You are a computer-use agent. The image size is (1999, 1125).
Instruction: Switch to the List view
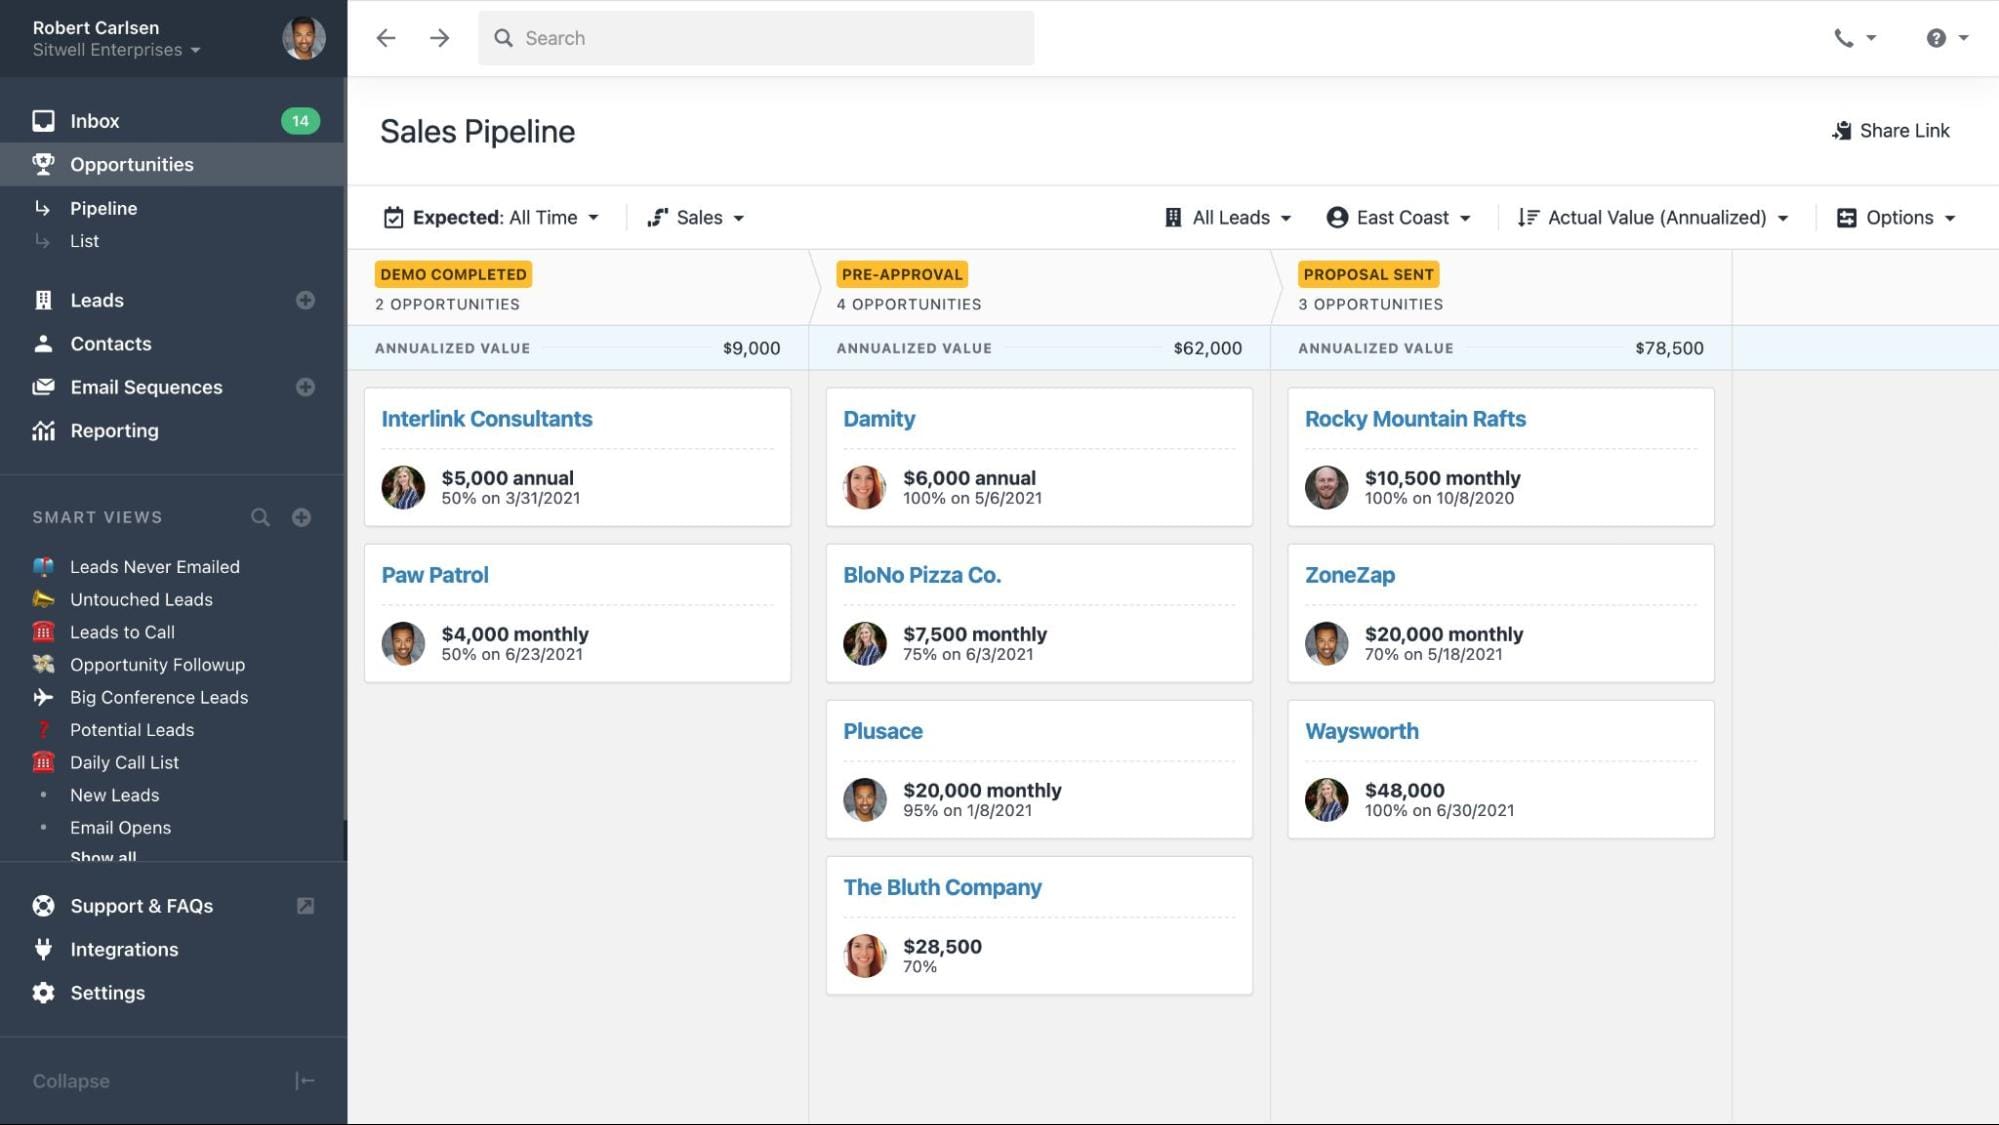coord(84,240)
